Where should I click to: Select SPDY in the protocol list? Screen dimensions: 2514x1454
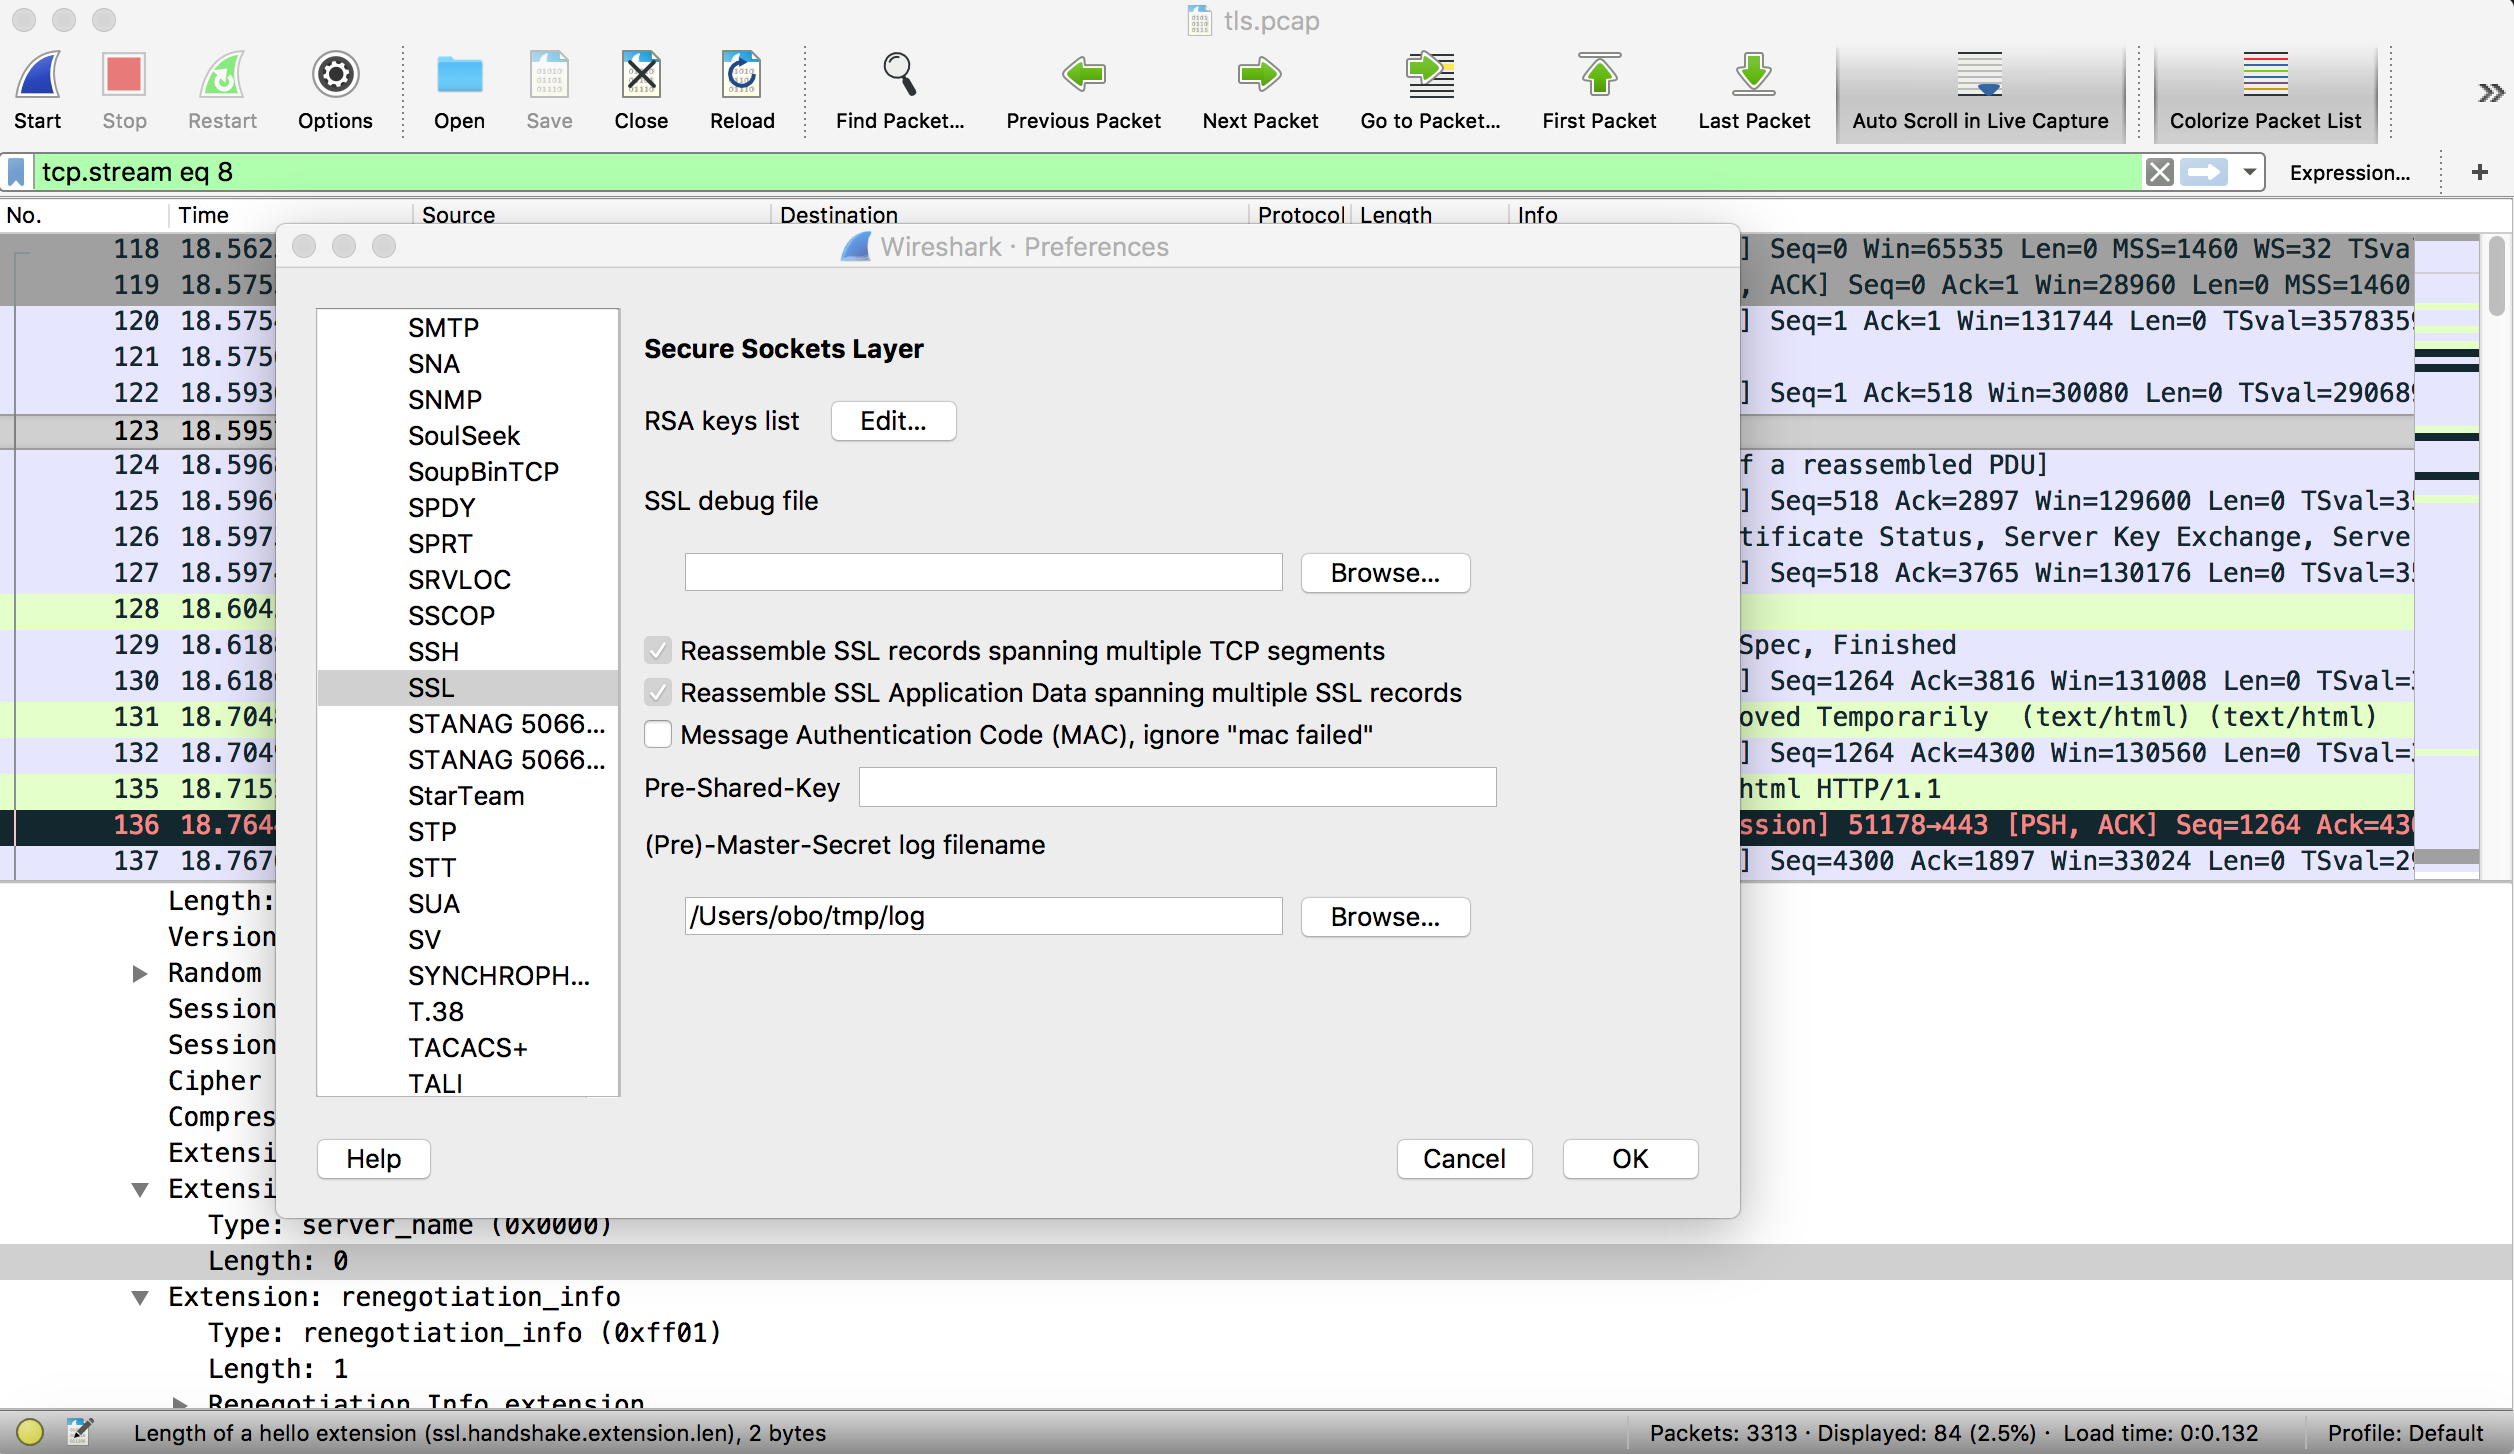[467, 508]
